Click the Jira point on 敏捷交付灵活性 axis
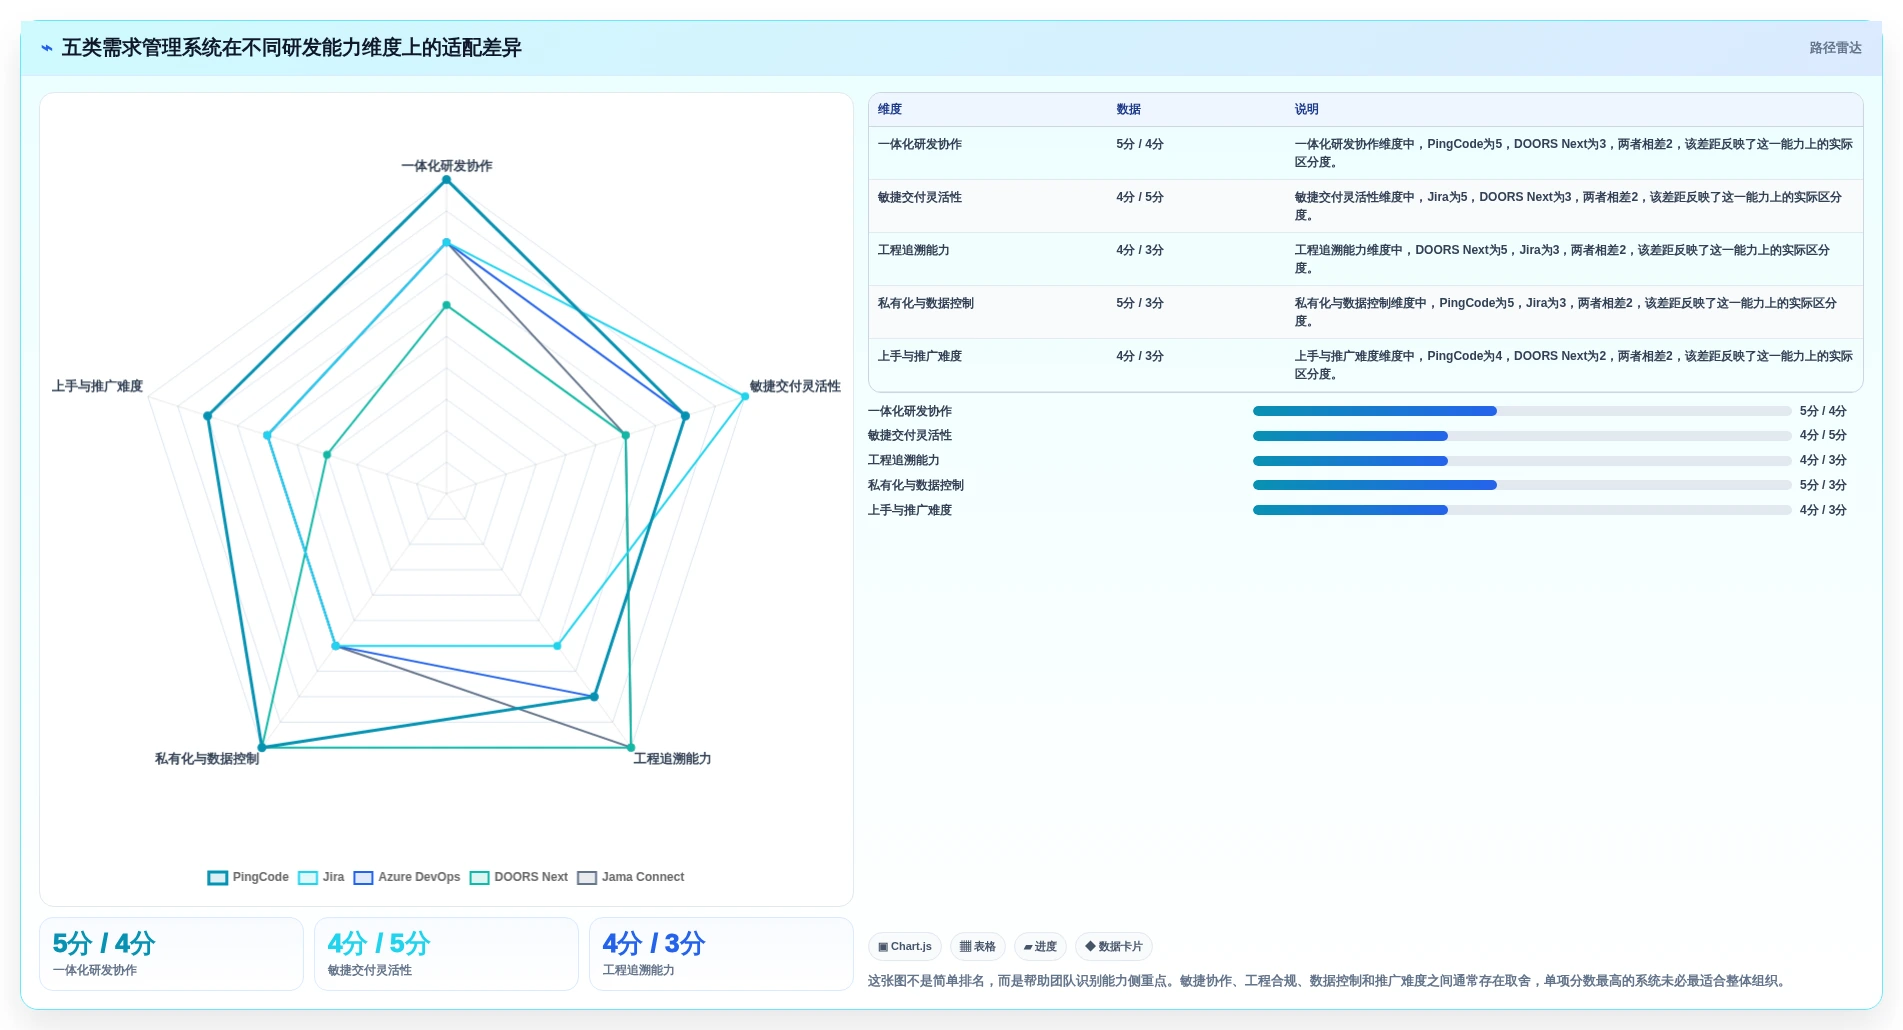 [x=745, y=397]
